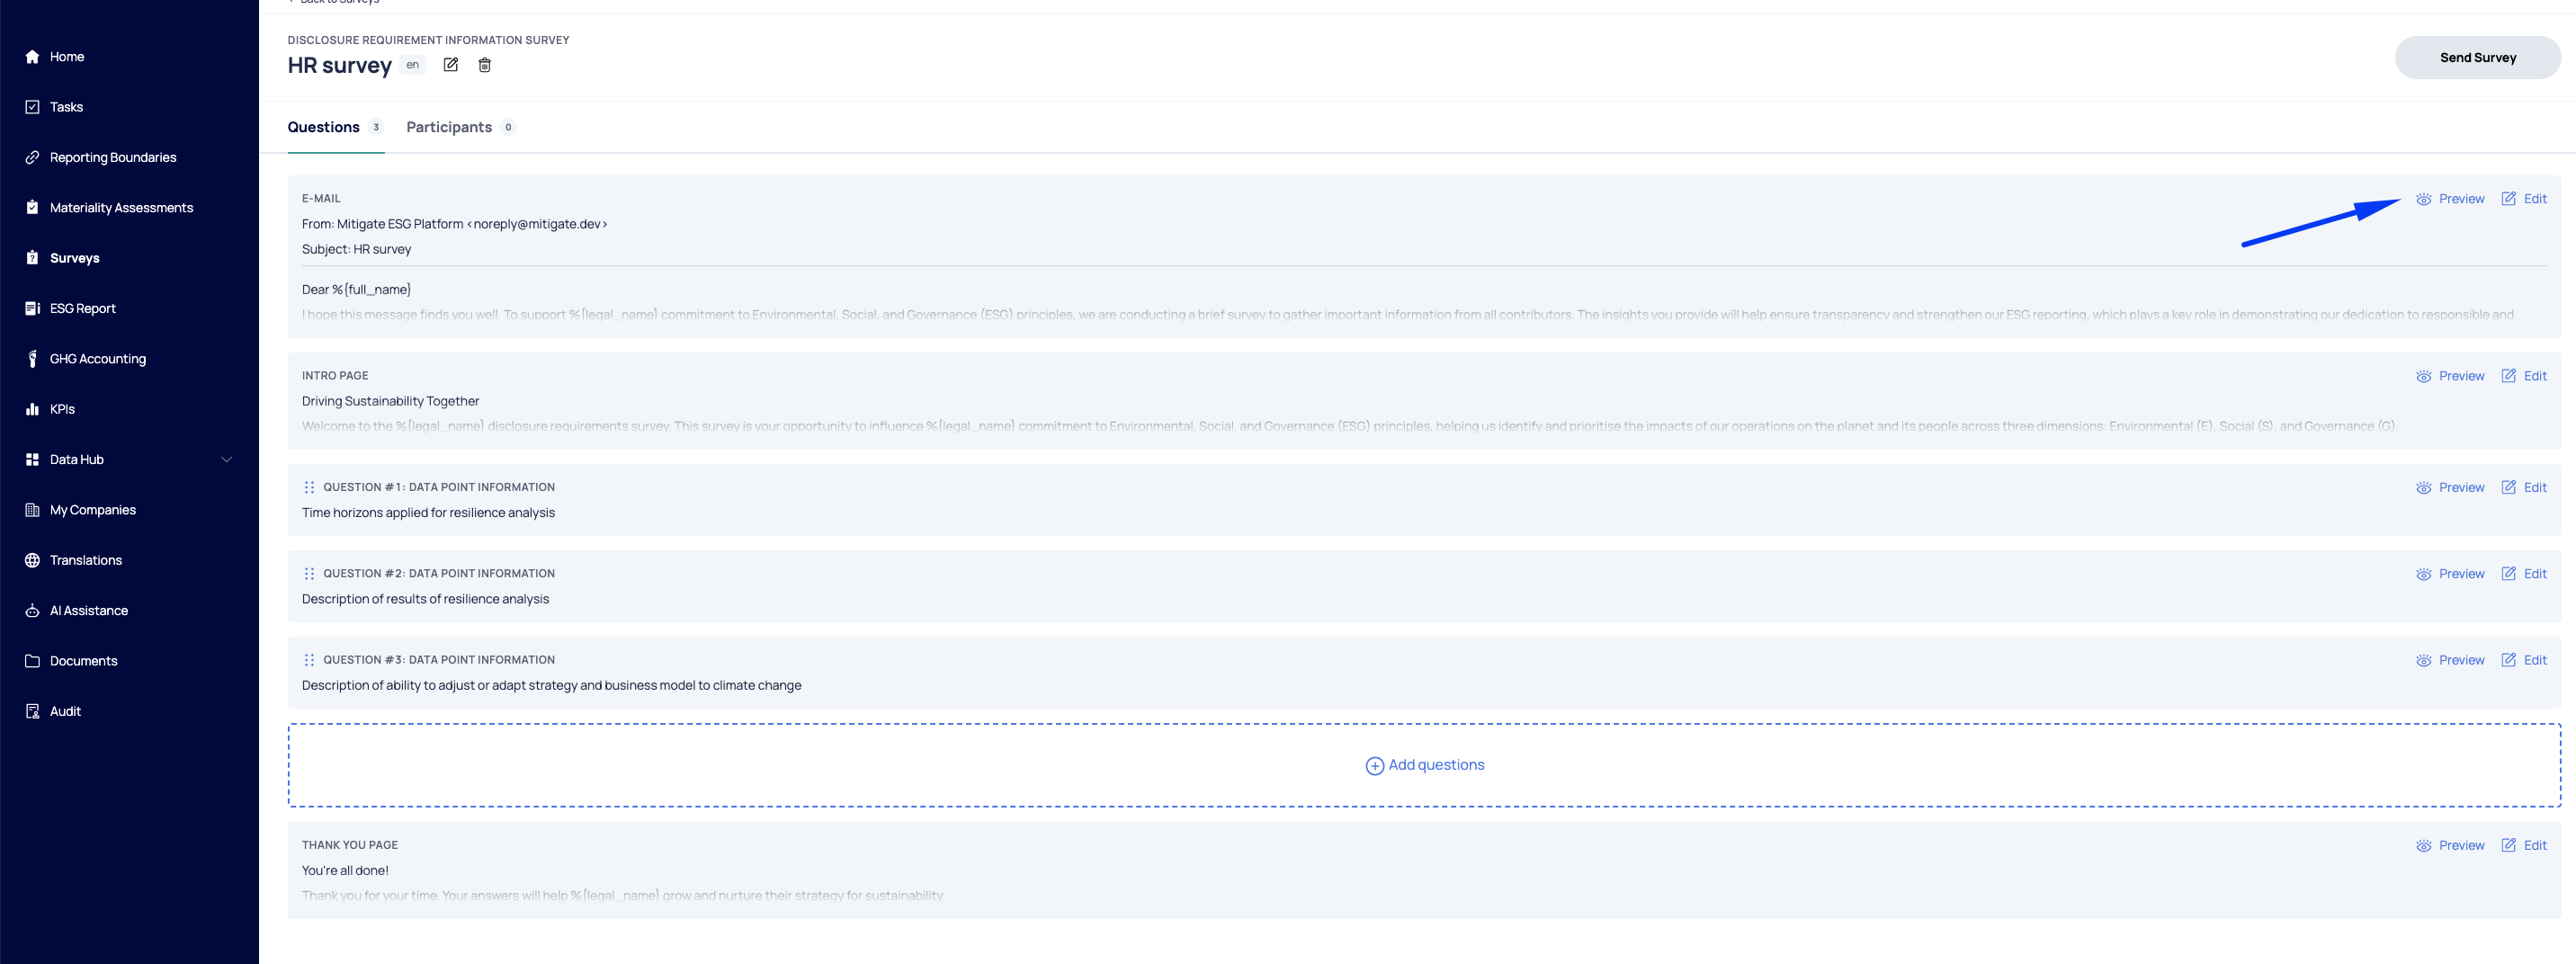Screen dimensions: 2576x964
Task: Open the AI Assistance sidebar icon
Action: (32, 611)
